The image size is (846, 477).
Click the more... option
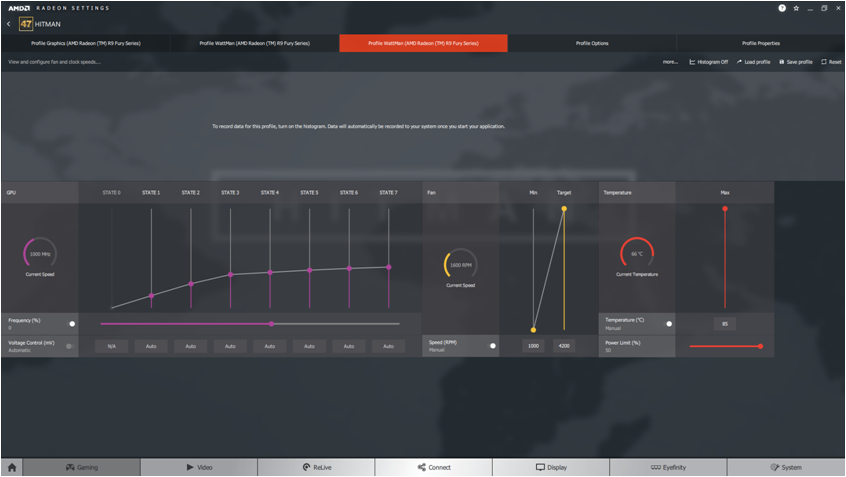click(670, 62)
